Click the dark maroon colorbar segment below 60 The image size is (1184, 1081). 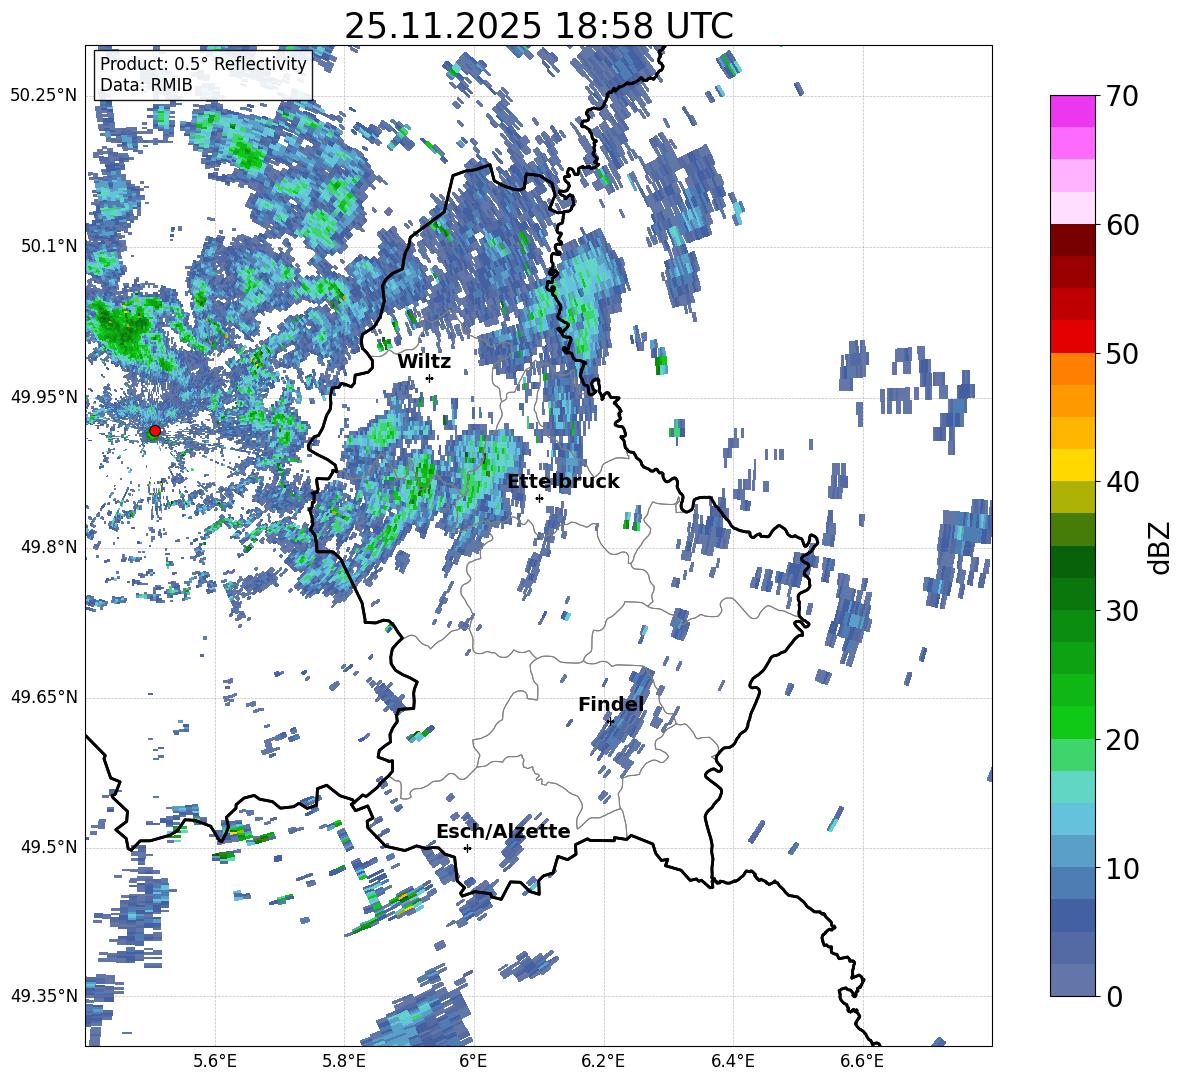[x=1072, y=239]
